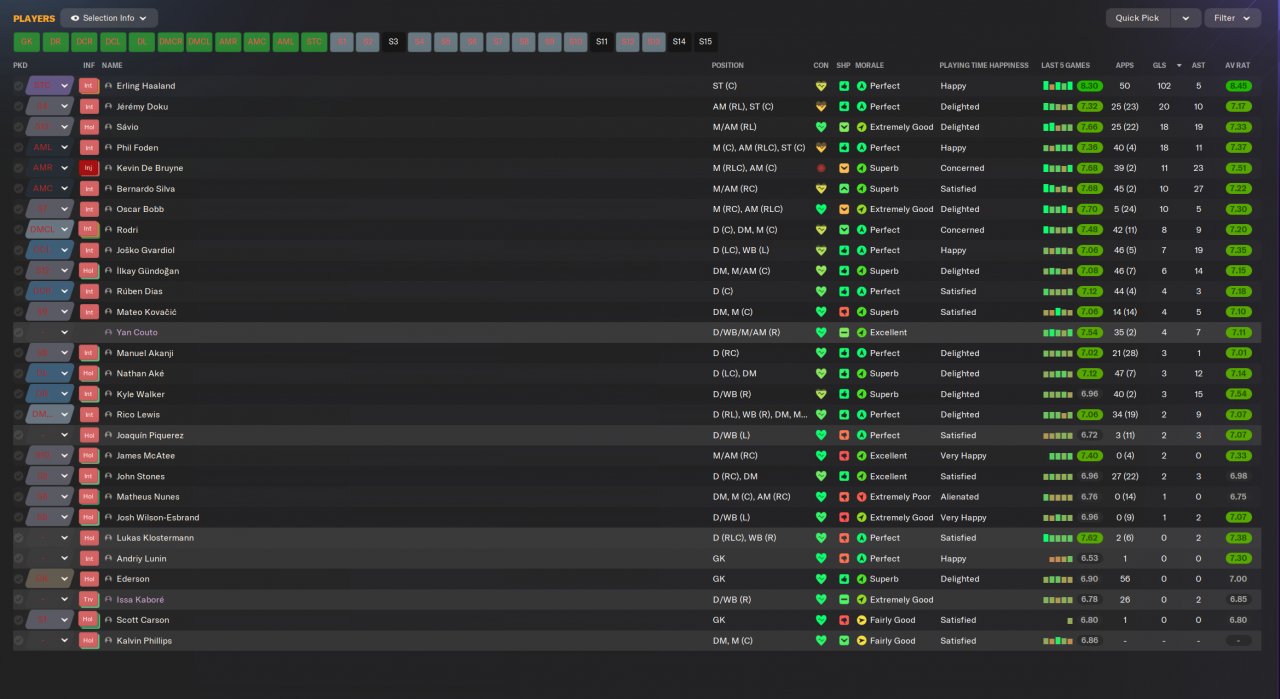Open the Filter dropdown

[x=1231, y=18]
